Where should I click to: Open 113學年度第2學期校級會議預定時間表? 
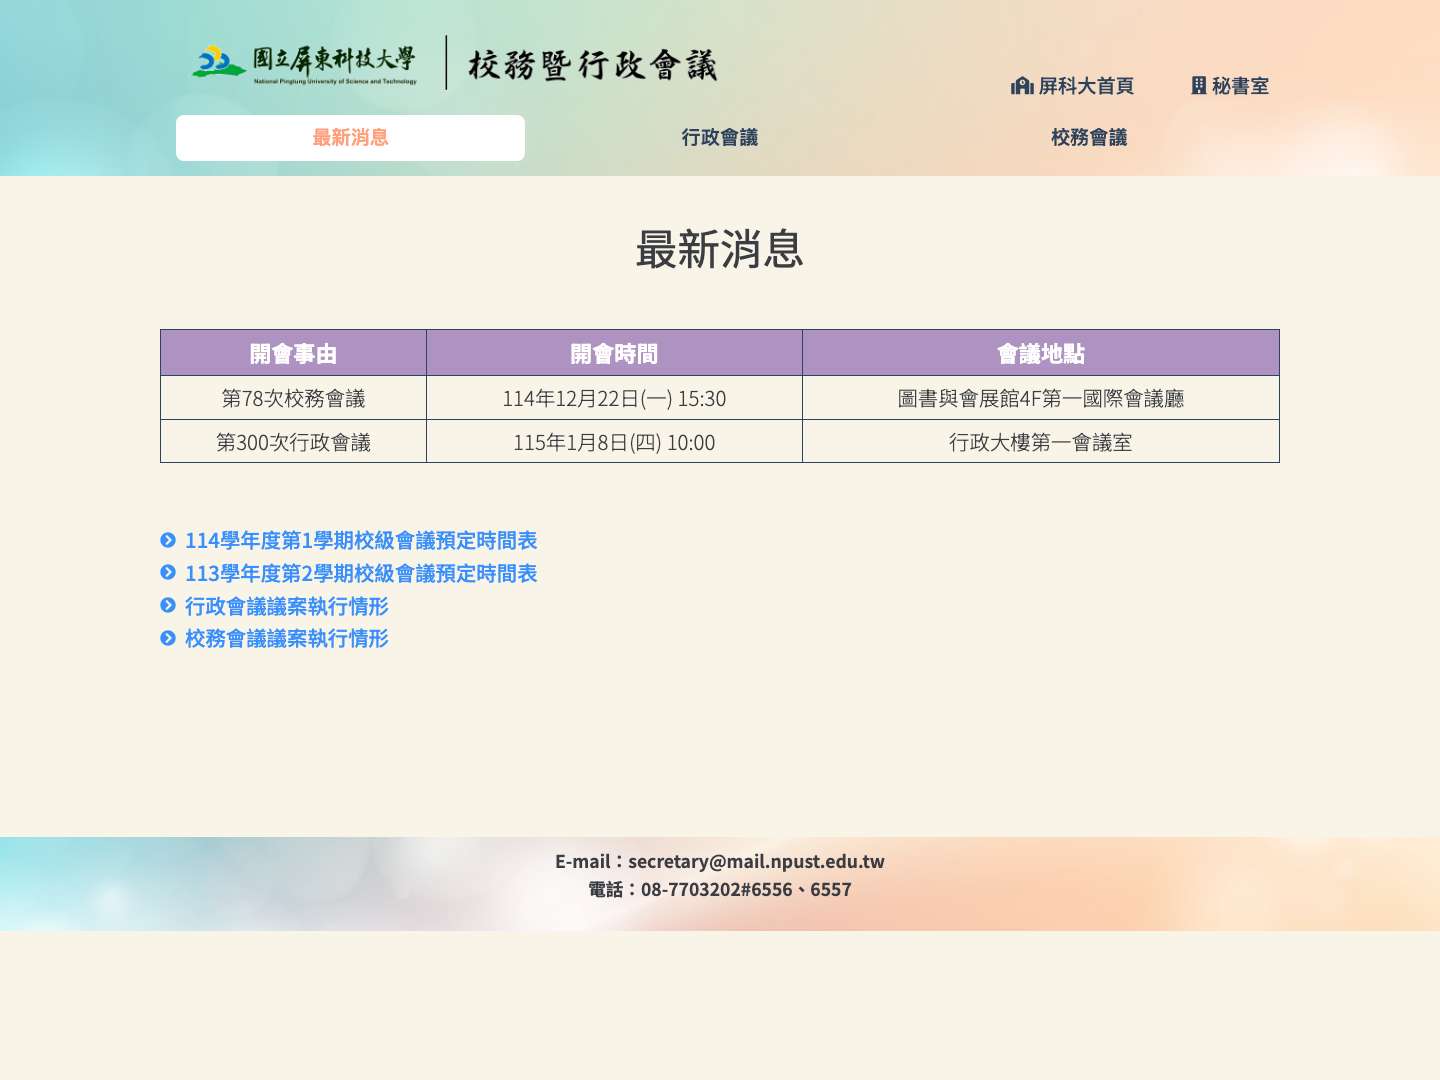[x=361, y=573]
